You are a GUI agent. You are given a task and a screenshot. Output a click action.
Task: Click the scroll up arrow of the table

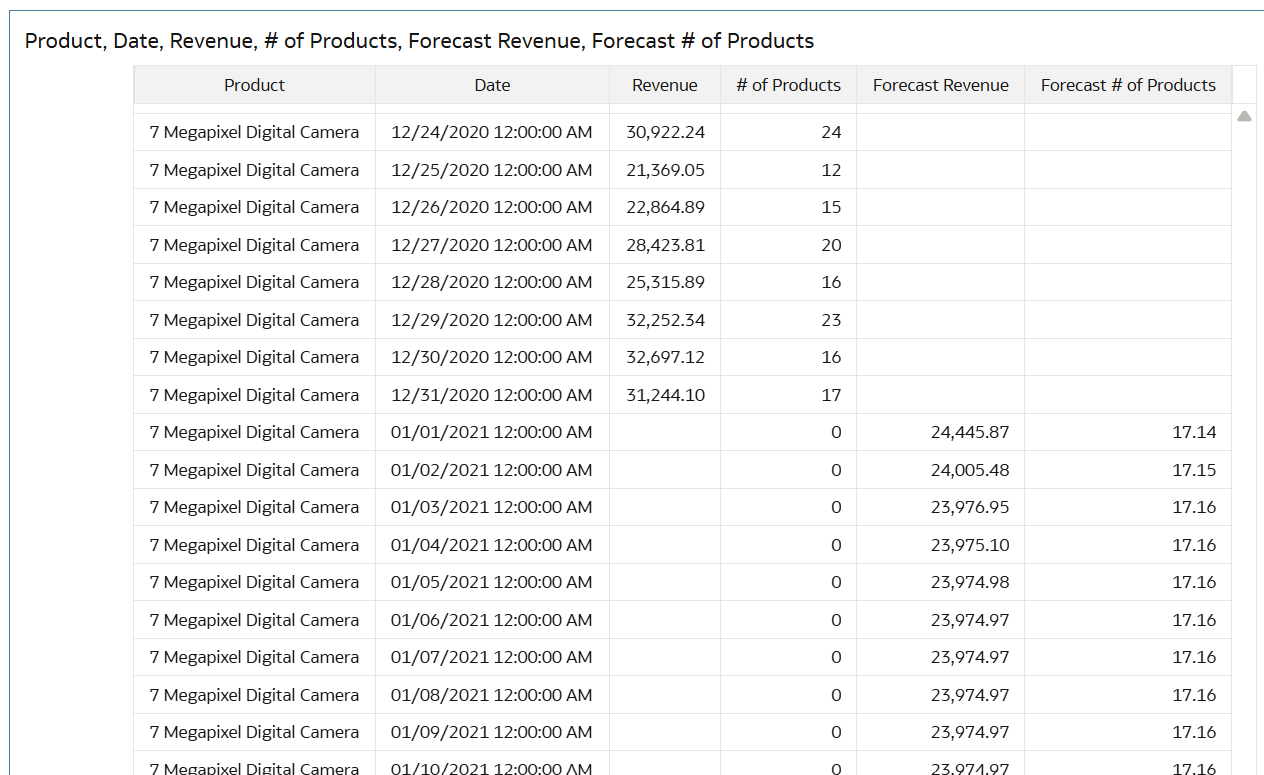click(x=1244, y=117)
